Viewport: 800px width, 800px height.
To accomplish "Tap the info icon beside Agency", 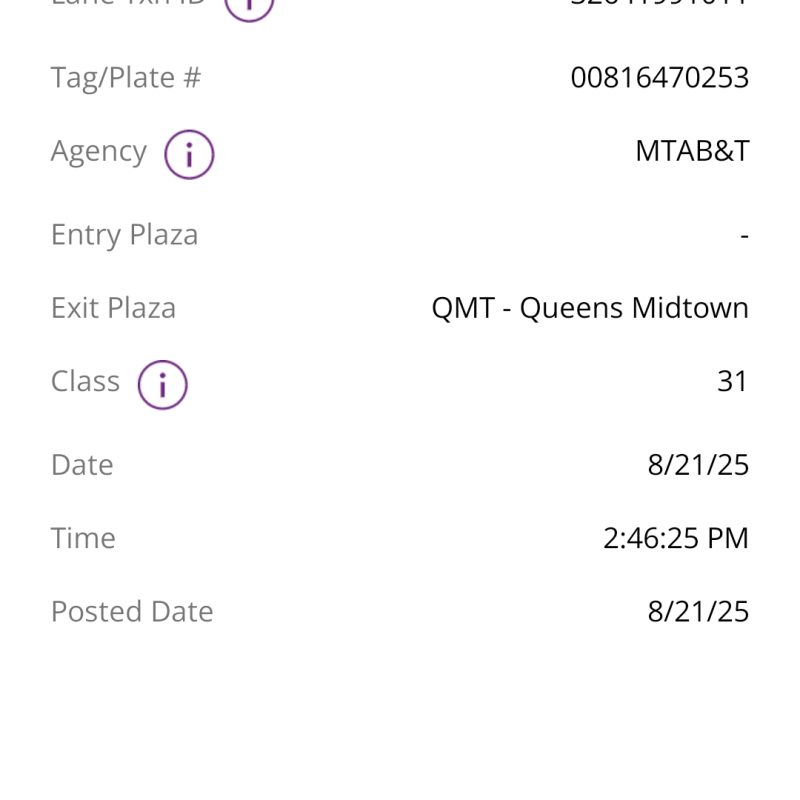I will [x=189, y=154].
